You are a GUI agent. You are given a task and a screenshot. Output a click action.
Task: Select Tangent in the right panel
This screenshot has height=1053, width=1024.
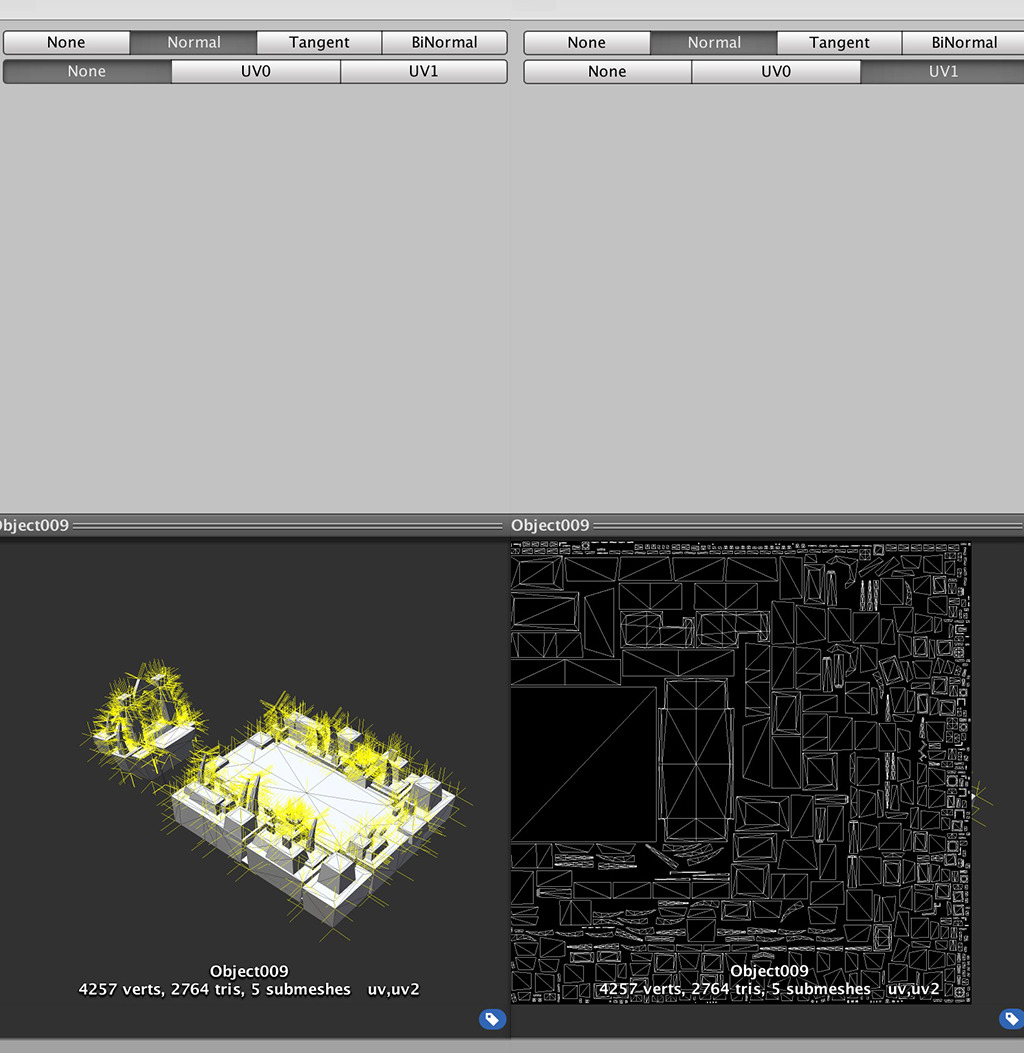tap(839, 43)
